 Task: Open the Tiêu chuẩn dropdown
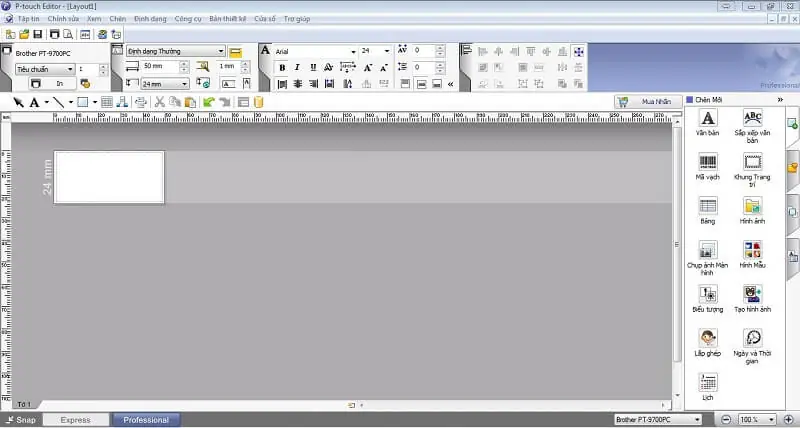[x=70, y=69]
